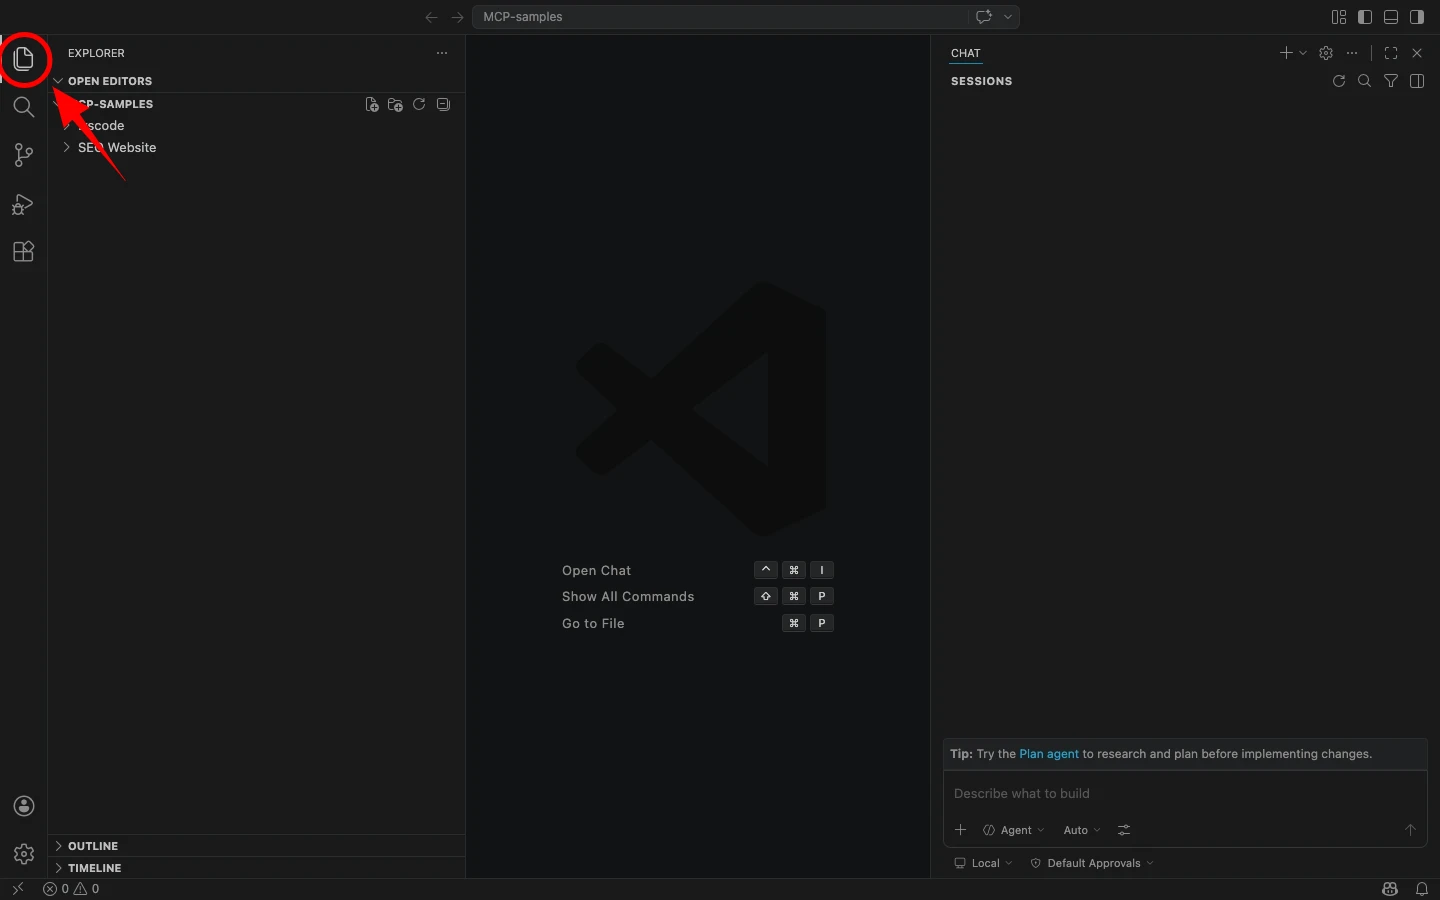This screenshot has height=900, width=1440.
Task: Click the Show All Commands hint
Action: [628, 596]
